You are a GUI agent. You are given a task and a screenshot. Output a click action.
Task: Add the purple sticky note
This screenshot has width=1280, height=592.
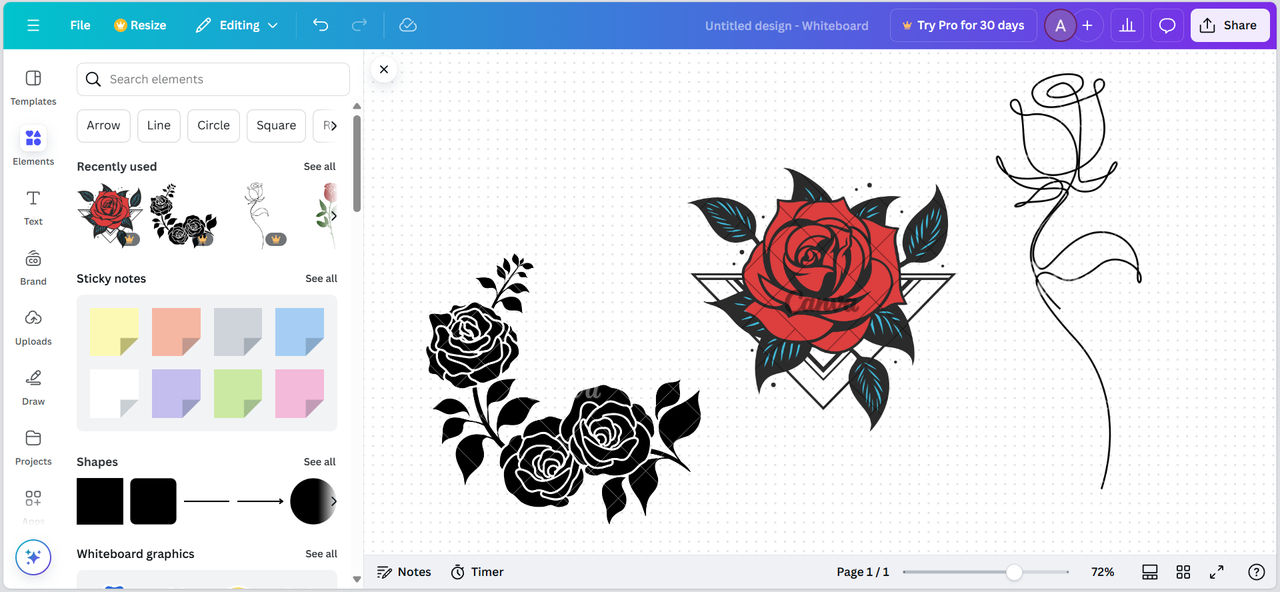[176, 394]
